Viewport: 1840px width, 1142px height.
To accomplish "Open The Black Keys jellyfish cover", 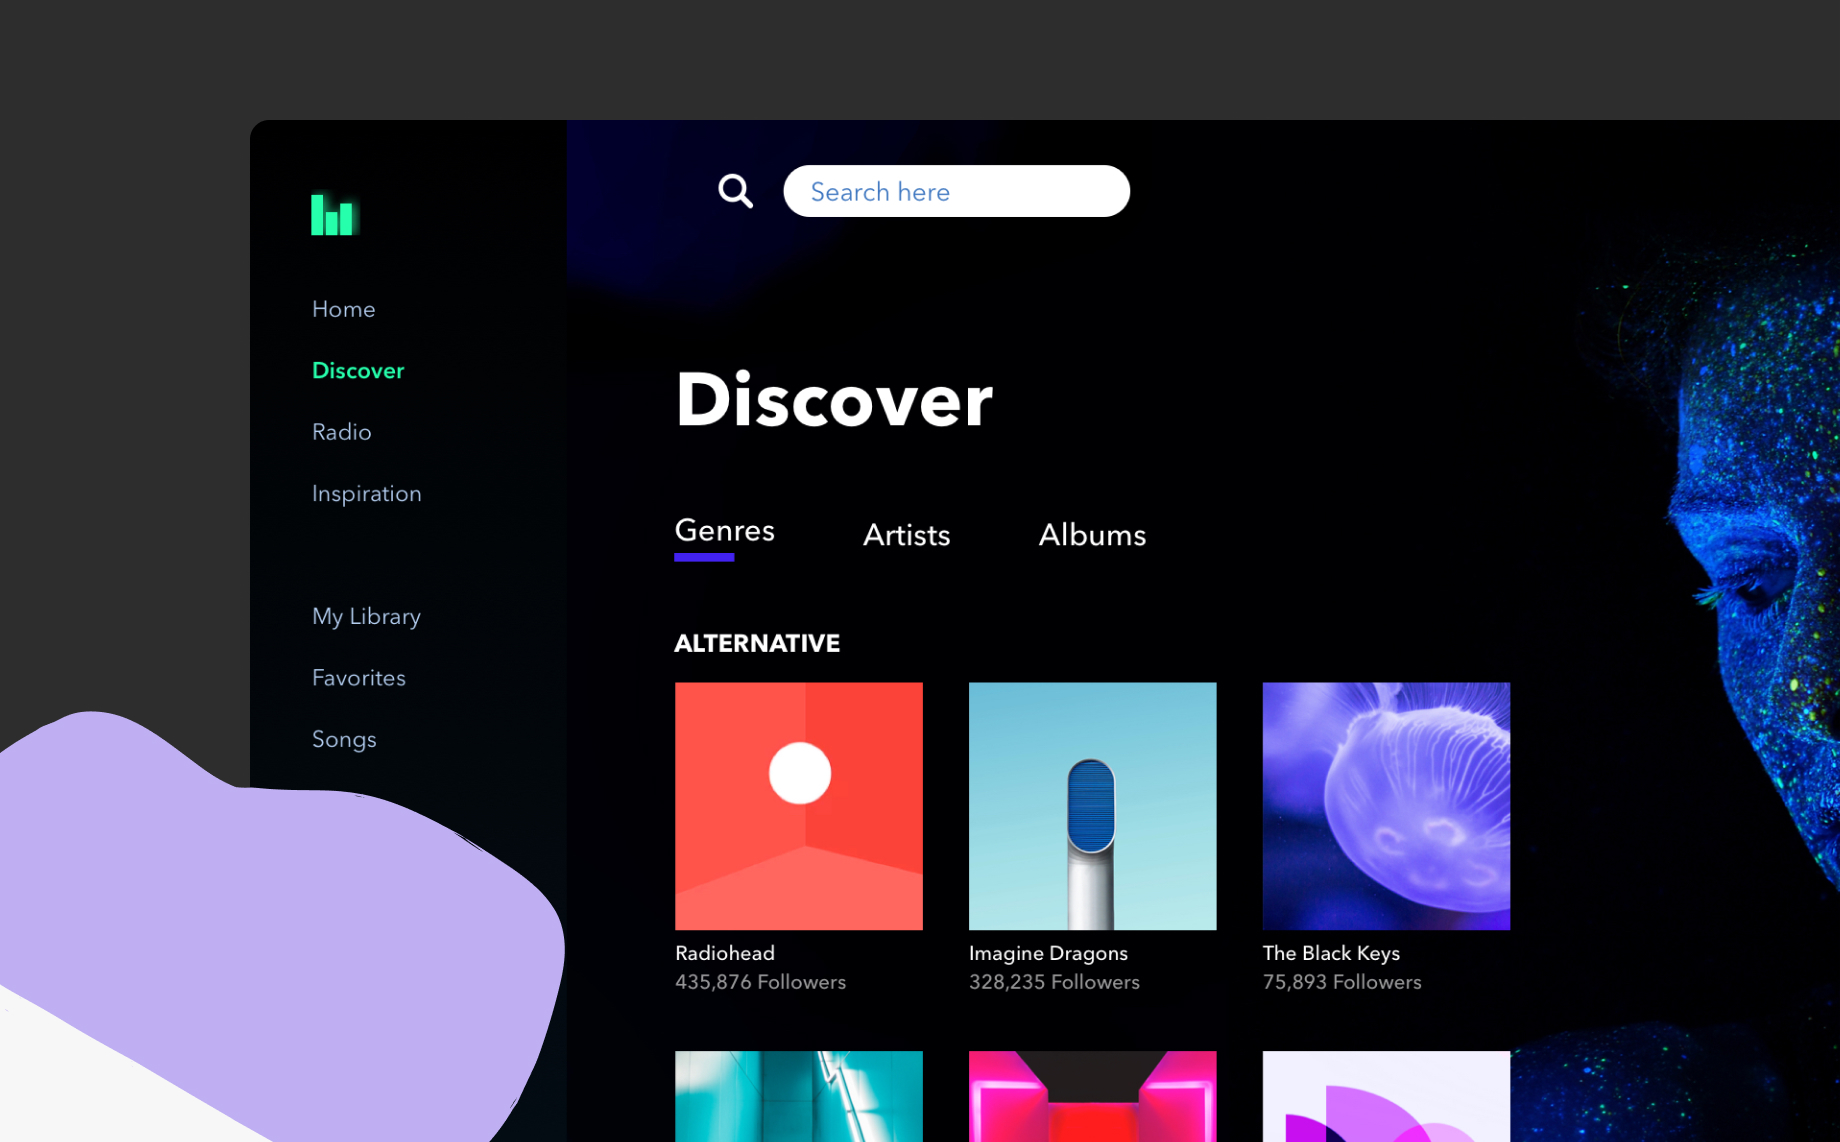I will point(1386,806).
